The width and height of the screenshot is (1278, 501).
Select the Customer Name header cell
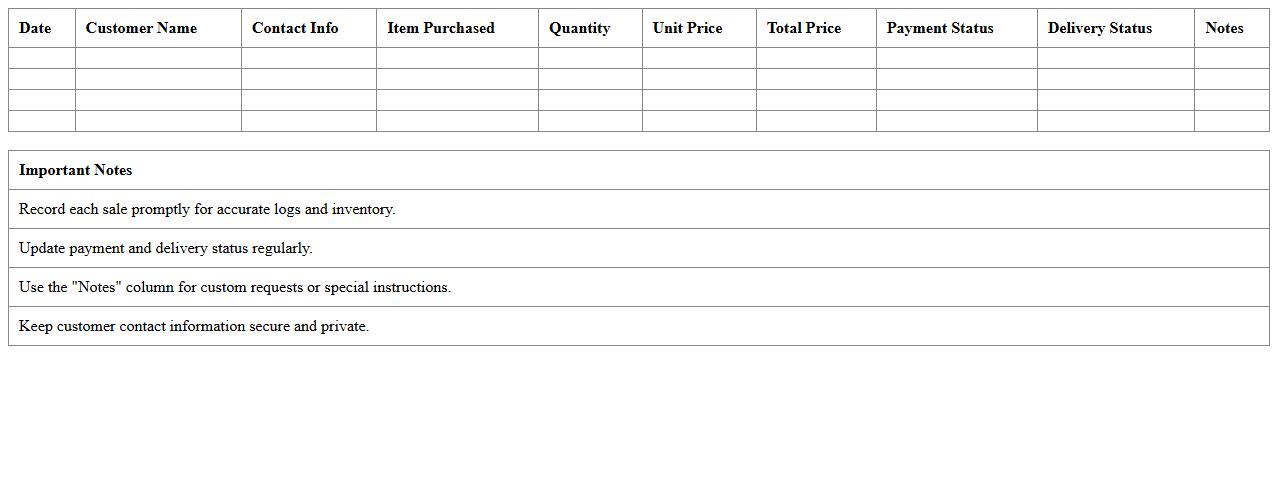(141, 28)
